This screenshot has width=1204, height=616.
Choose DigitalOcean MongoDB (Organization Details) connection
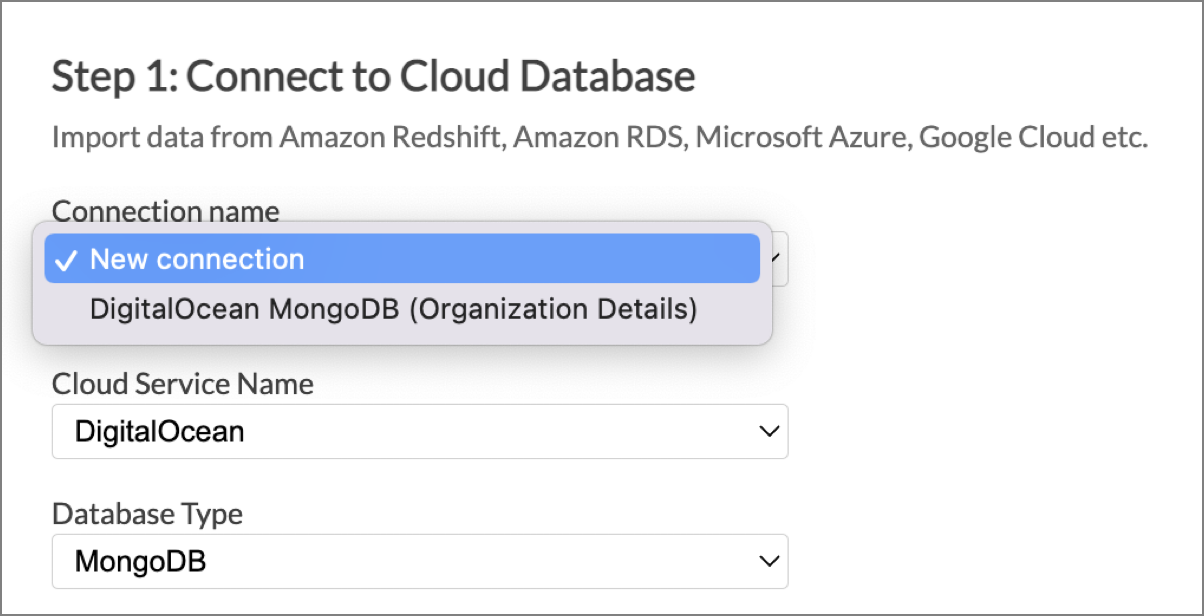(x=393, y=308)
